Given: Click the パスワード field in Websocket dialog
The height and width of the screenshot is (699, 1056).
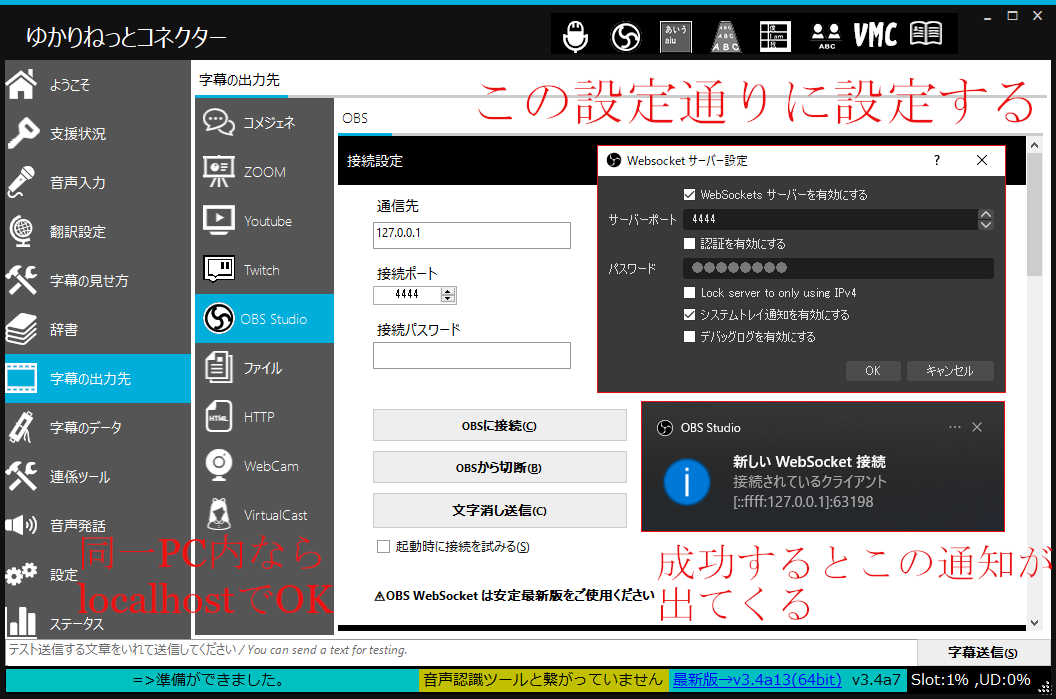Looking at the screenshot, I should tap(838, 268).
